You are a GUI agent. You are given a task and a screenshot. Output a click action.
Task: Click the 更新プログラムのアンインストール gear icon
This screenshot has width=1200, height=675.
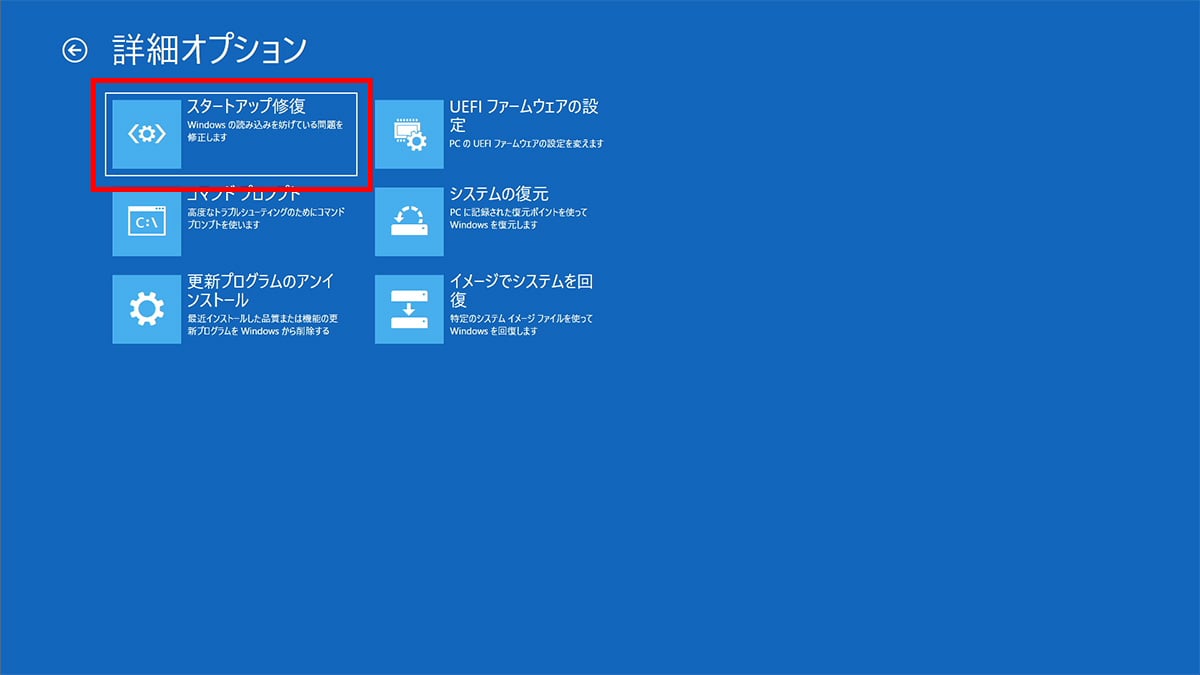[147, 309]
